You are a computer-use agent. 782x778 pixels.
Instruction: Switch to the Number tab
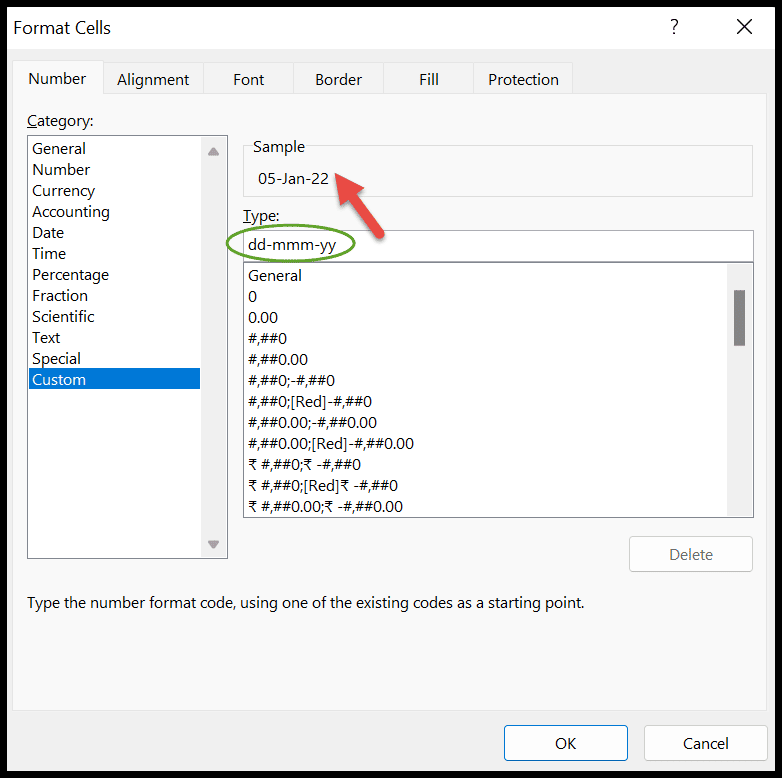coord(57,78)
